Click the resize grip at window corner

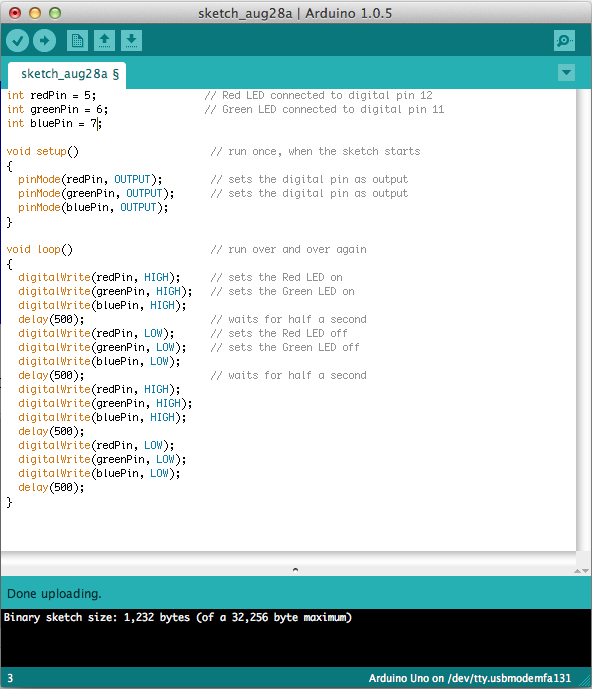pos(585,682)
